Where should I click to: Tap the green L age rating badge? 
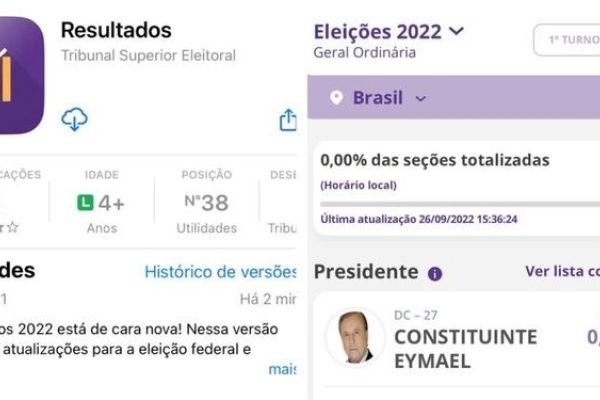coord(85,202)
